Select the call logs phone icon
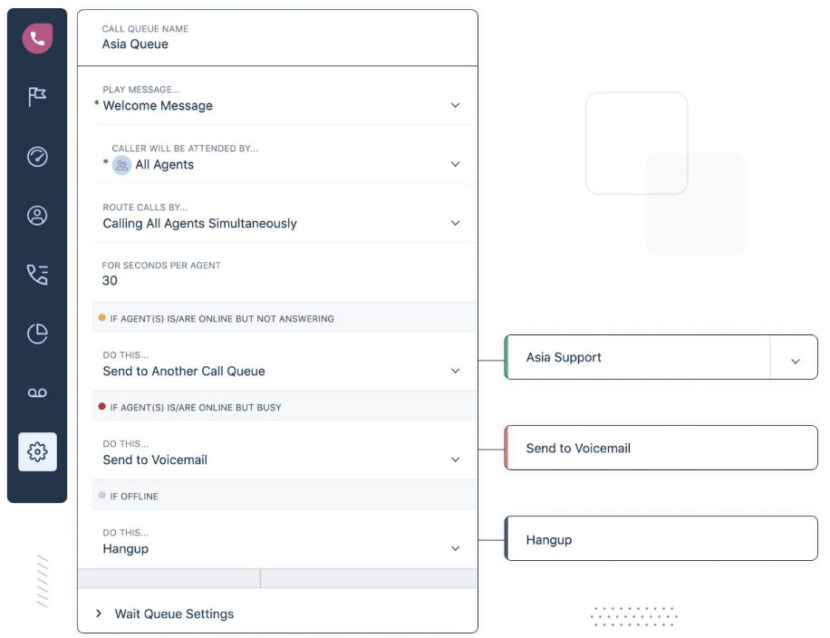 tap(37, 274)
